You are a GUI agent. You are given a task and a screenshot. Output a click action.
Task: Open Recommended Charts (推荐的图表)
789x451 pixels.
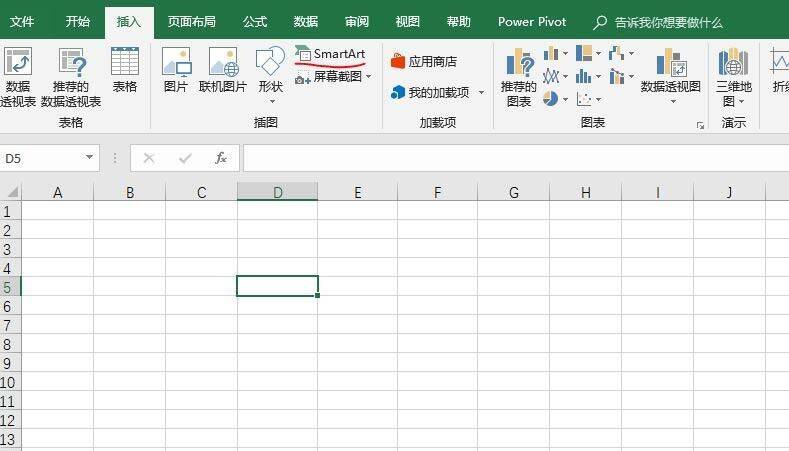(x=519, y=77)
